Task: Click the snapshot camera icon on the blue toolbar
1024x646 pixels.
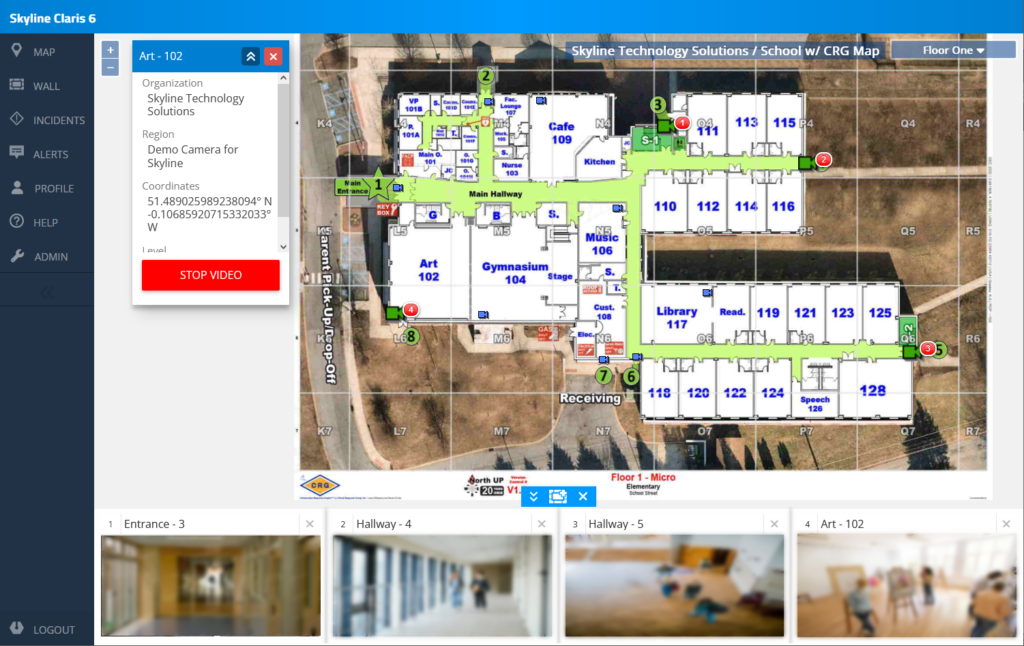Action: (x=558, y=495)
